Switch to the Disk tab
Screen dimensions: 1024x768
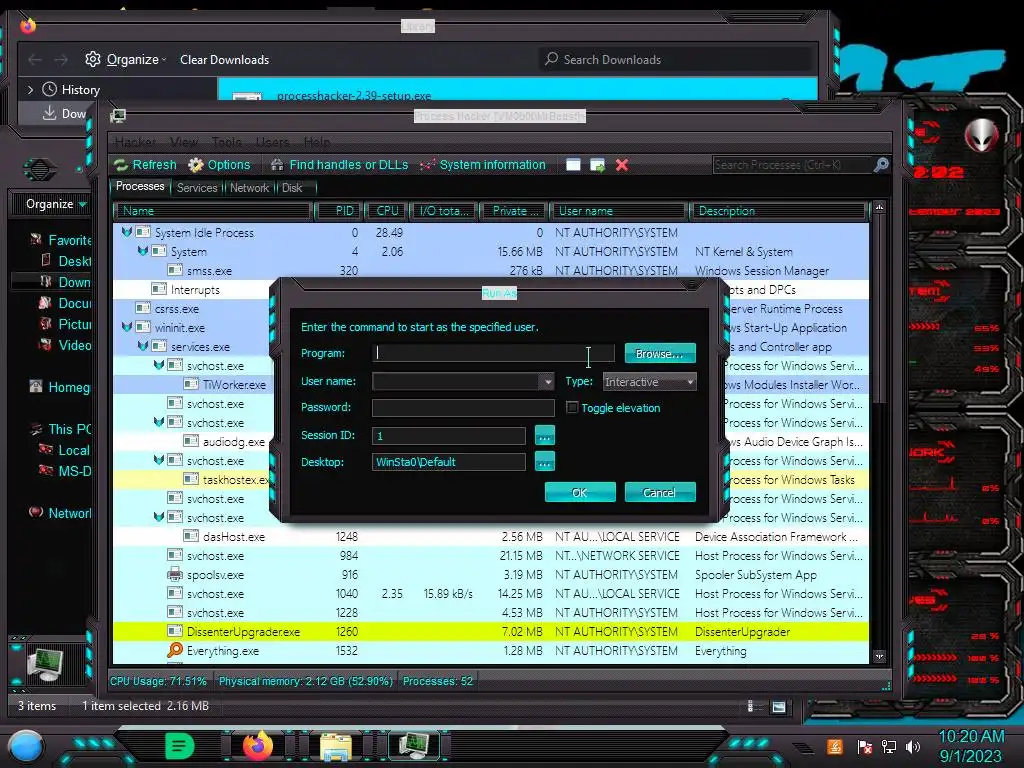[292, 188]
